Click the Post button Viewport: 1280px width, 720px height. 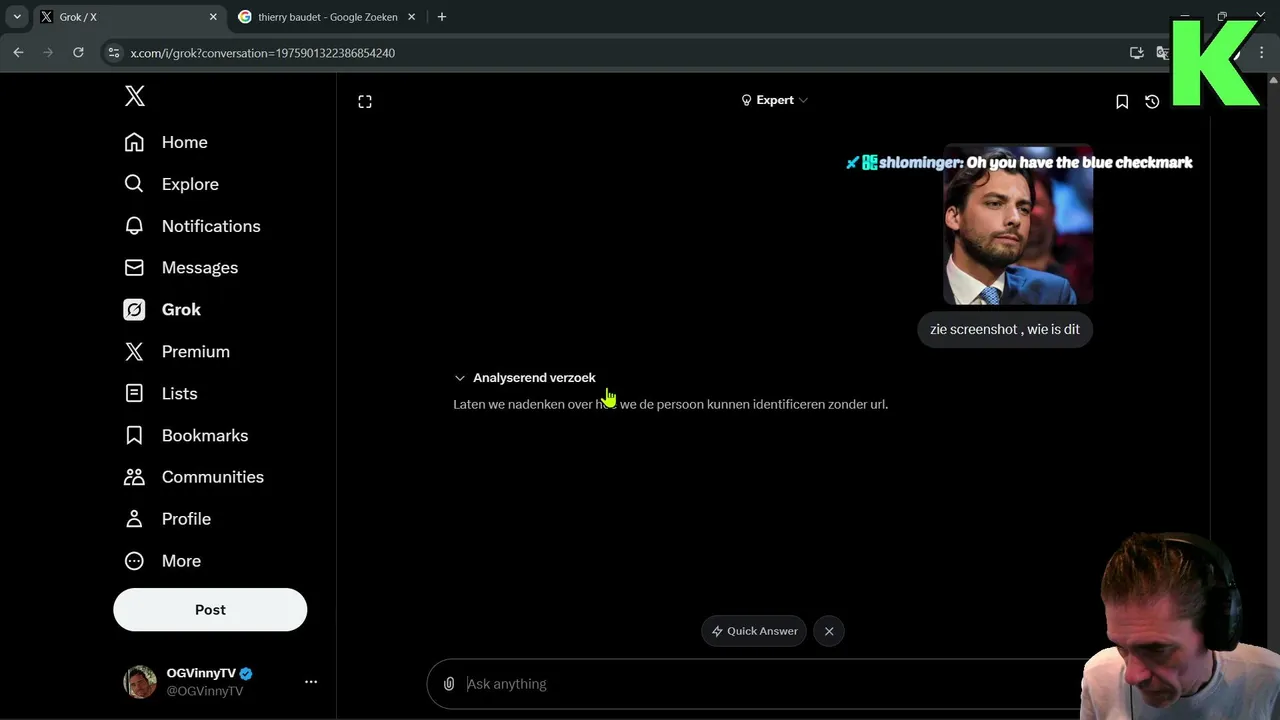click(x=210, y=610)
